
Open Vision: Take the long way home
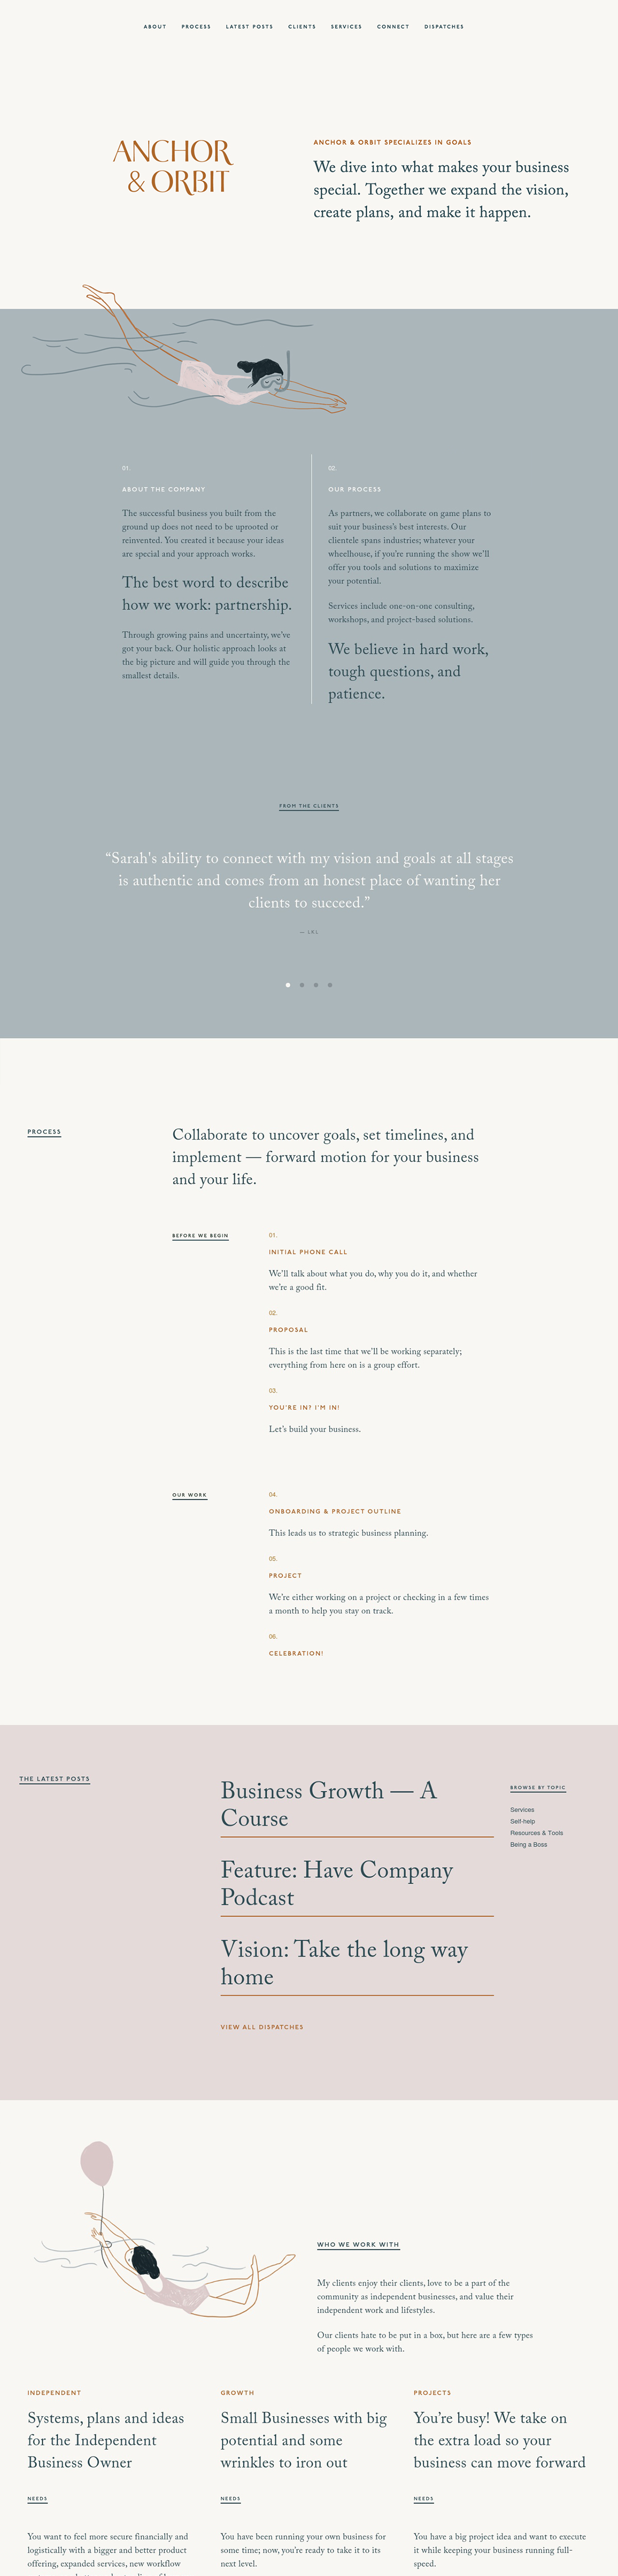pyautogui.click(x=343, y=1962)
